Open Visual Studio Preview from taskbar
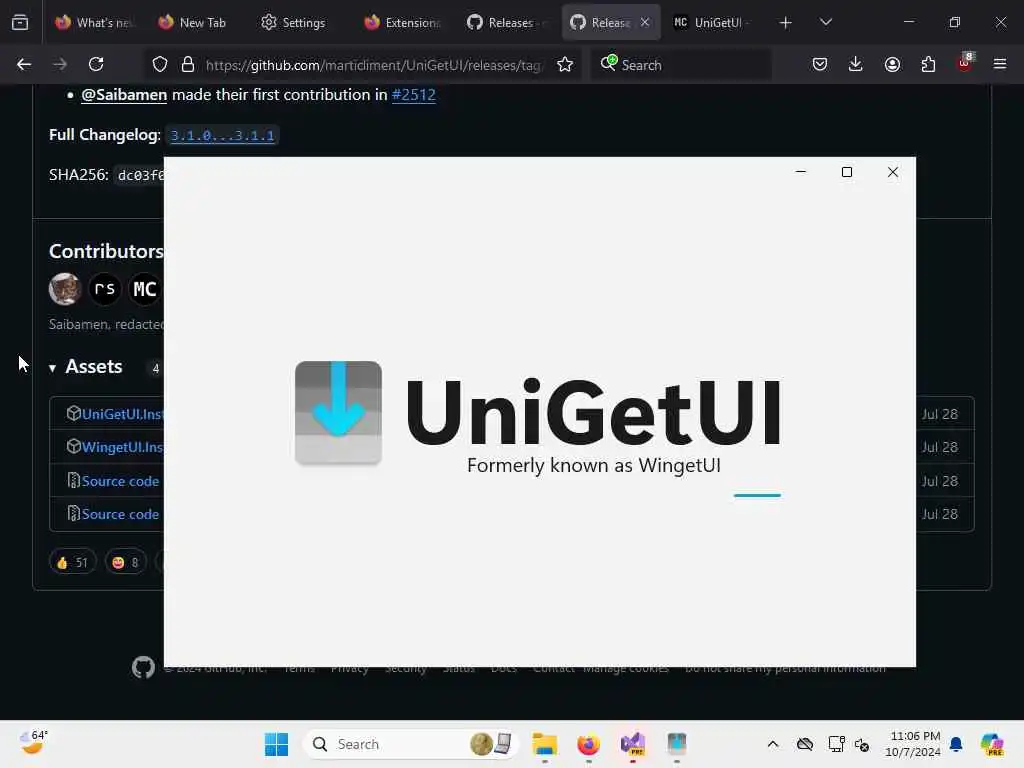The height and width of the screenshot is (768, 1024). tap(633, 744)
